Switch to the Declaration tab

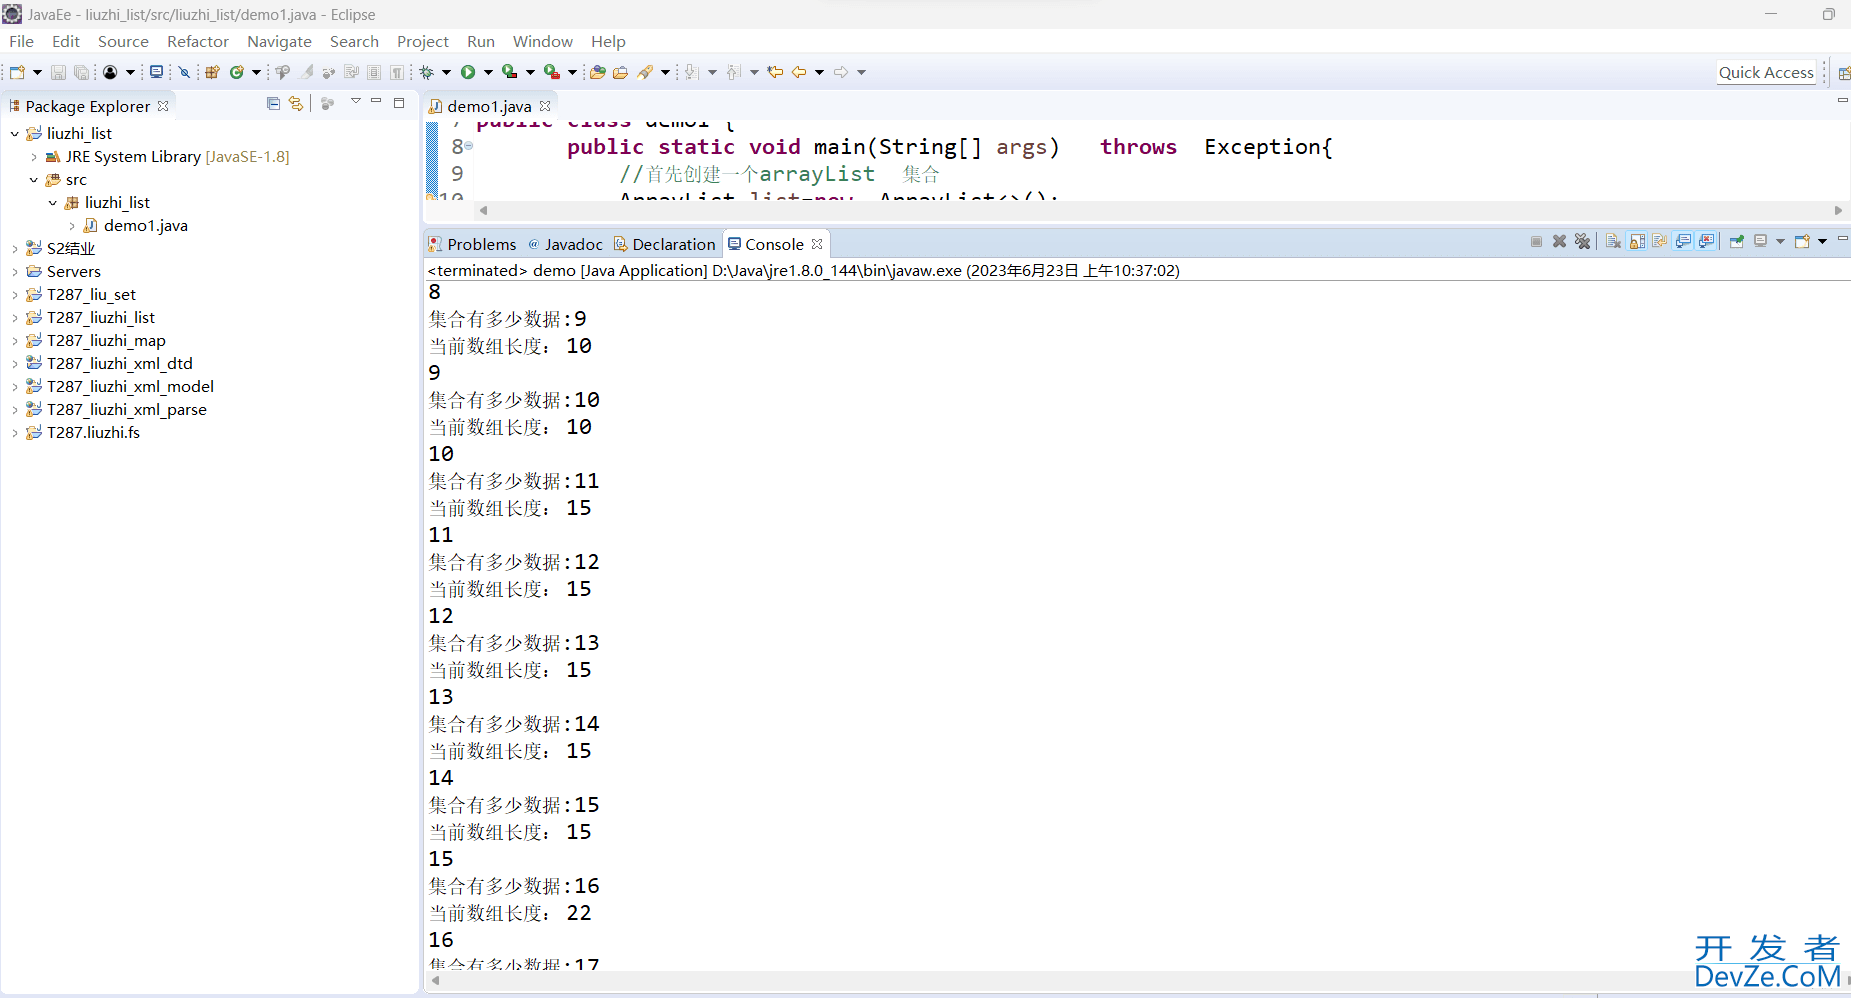[664, 244]
